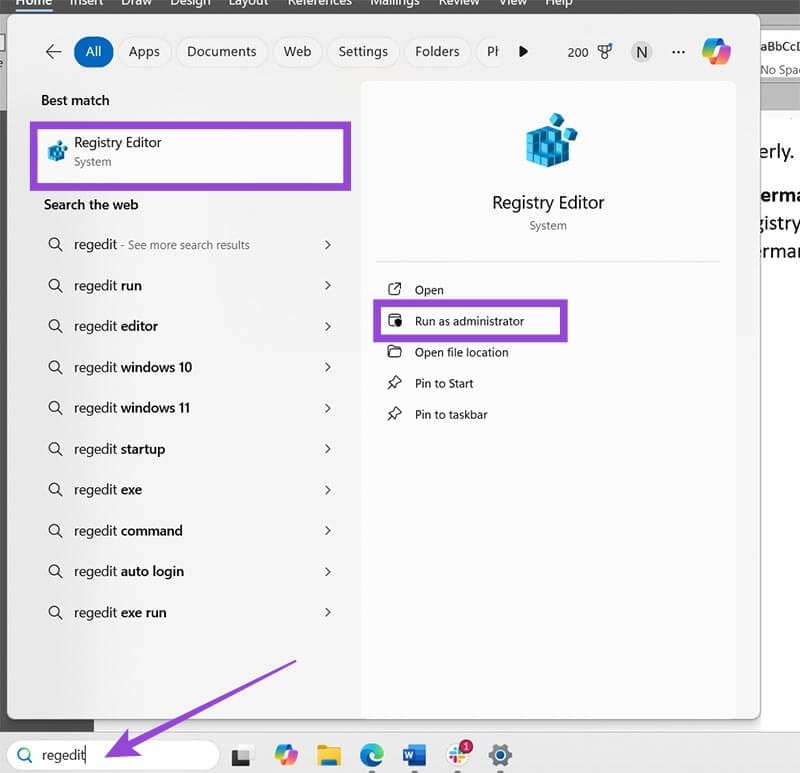800x773 pixels.
Task: Click search magnifier icon beside 'regedit editor'
Action: pos(55,326)
